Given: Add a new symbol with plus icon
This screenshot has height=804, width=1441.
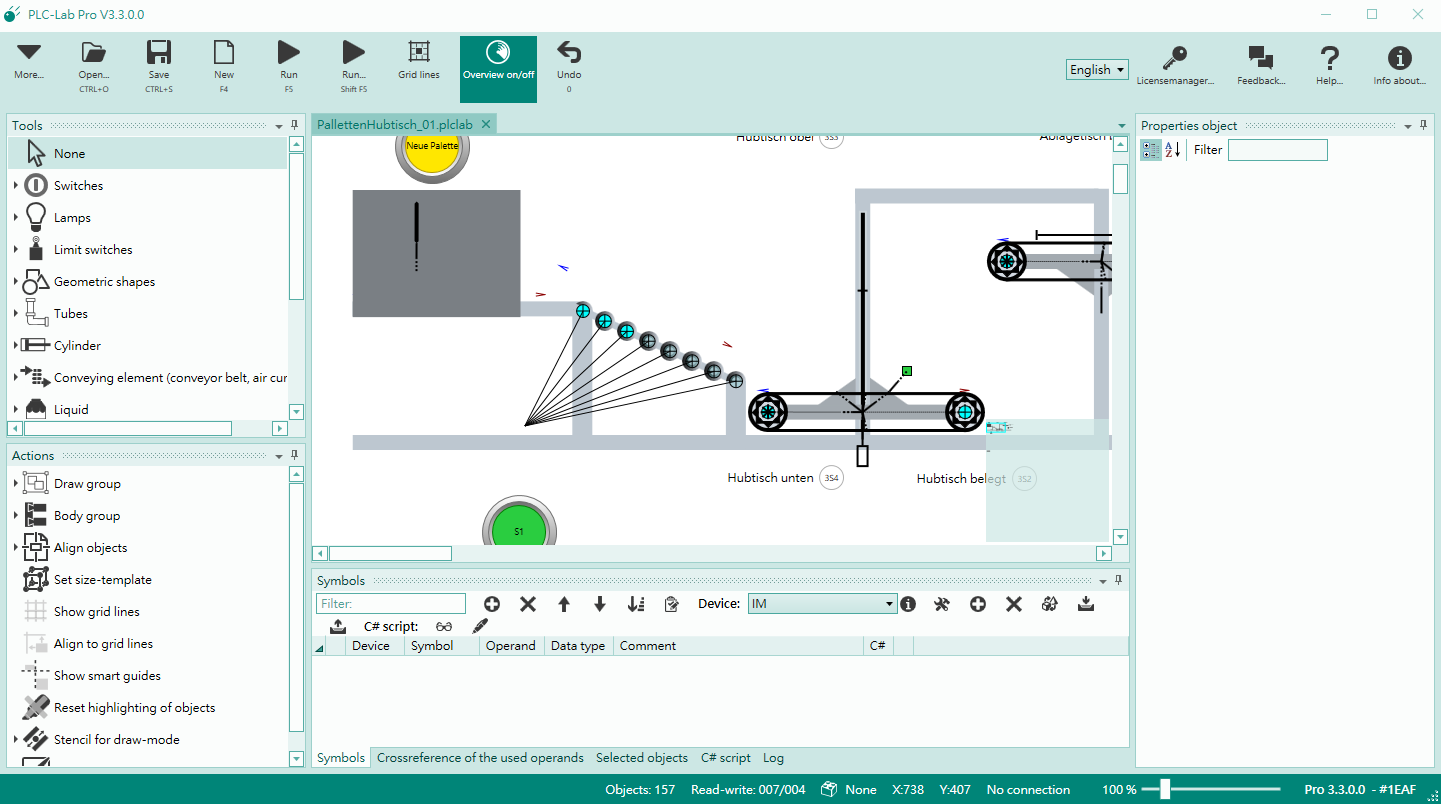Looking at the screenshot, I should coord(492,604).
